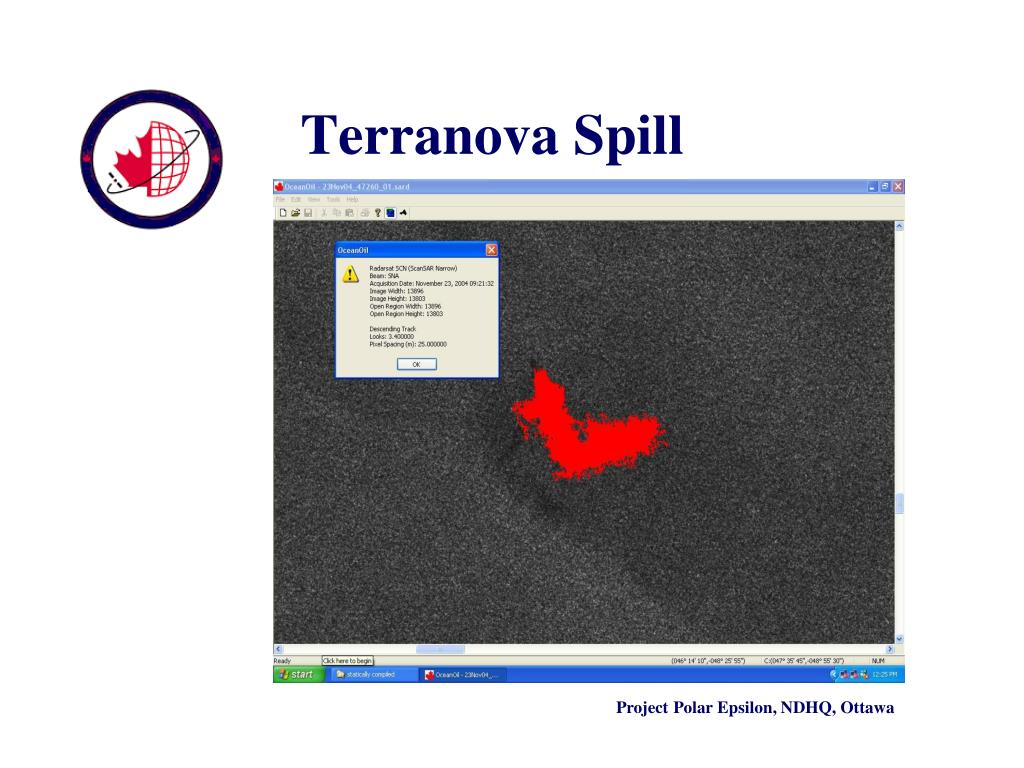Click the horizontal scrollbar left arrow

point(278,649)
